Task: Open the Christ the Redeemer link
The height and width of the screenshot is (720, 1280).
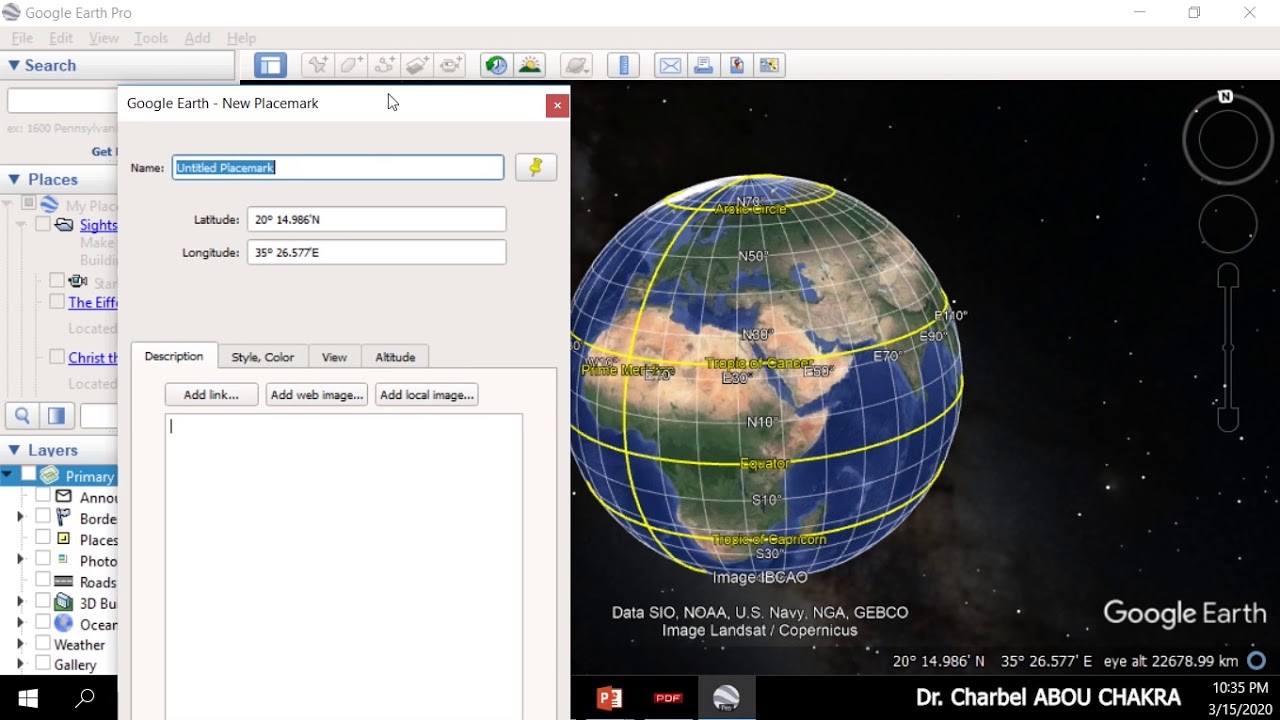Action: [x=93, y=357]
